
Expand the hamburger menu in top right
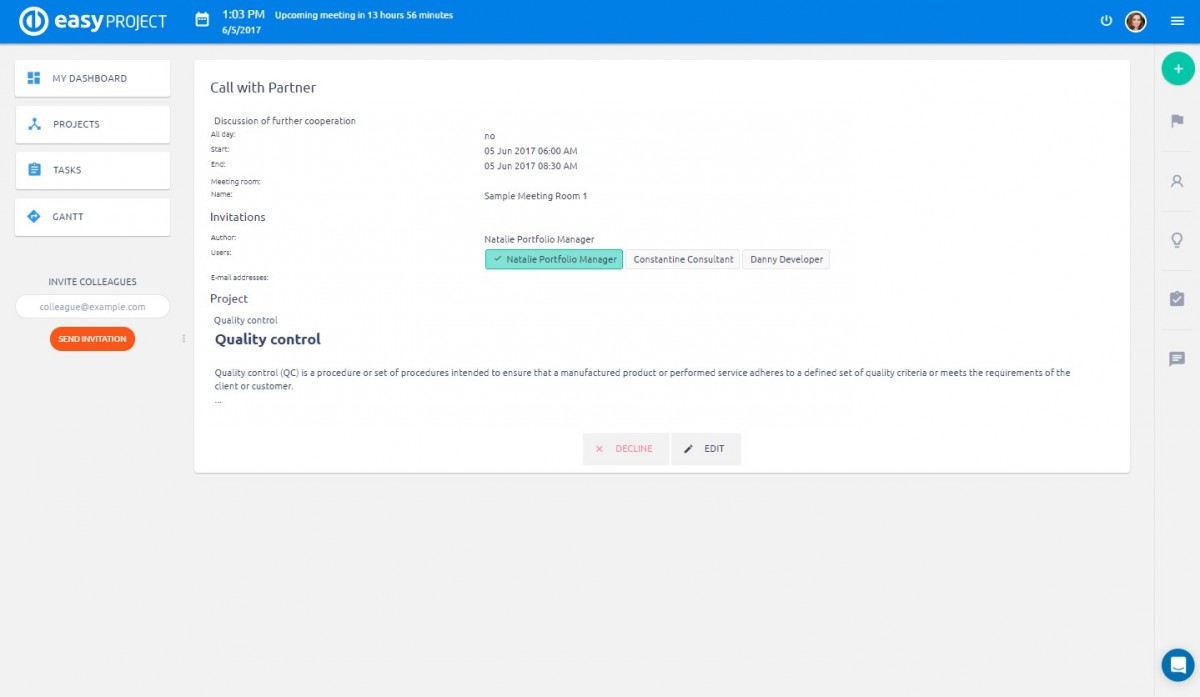(1177, 21)
